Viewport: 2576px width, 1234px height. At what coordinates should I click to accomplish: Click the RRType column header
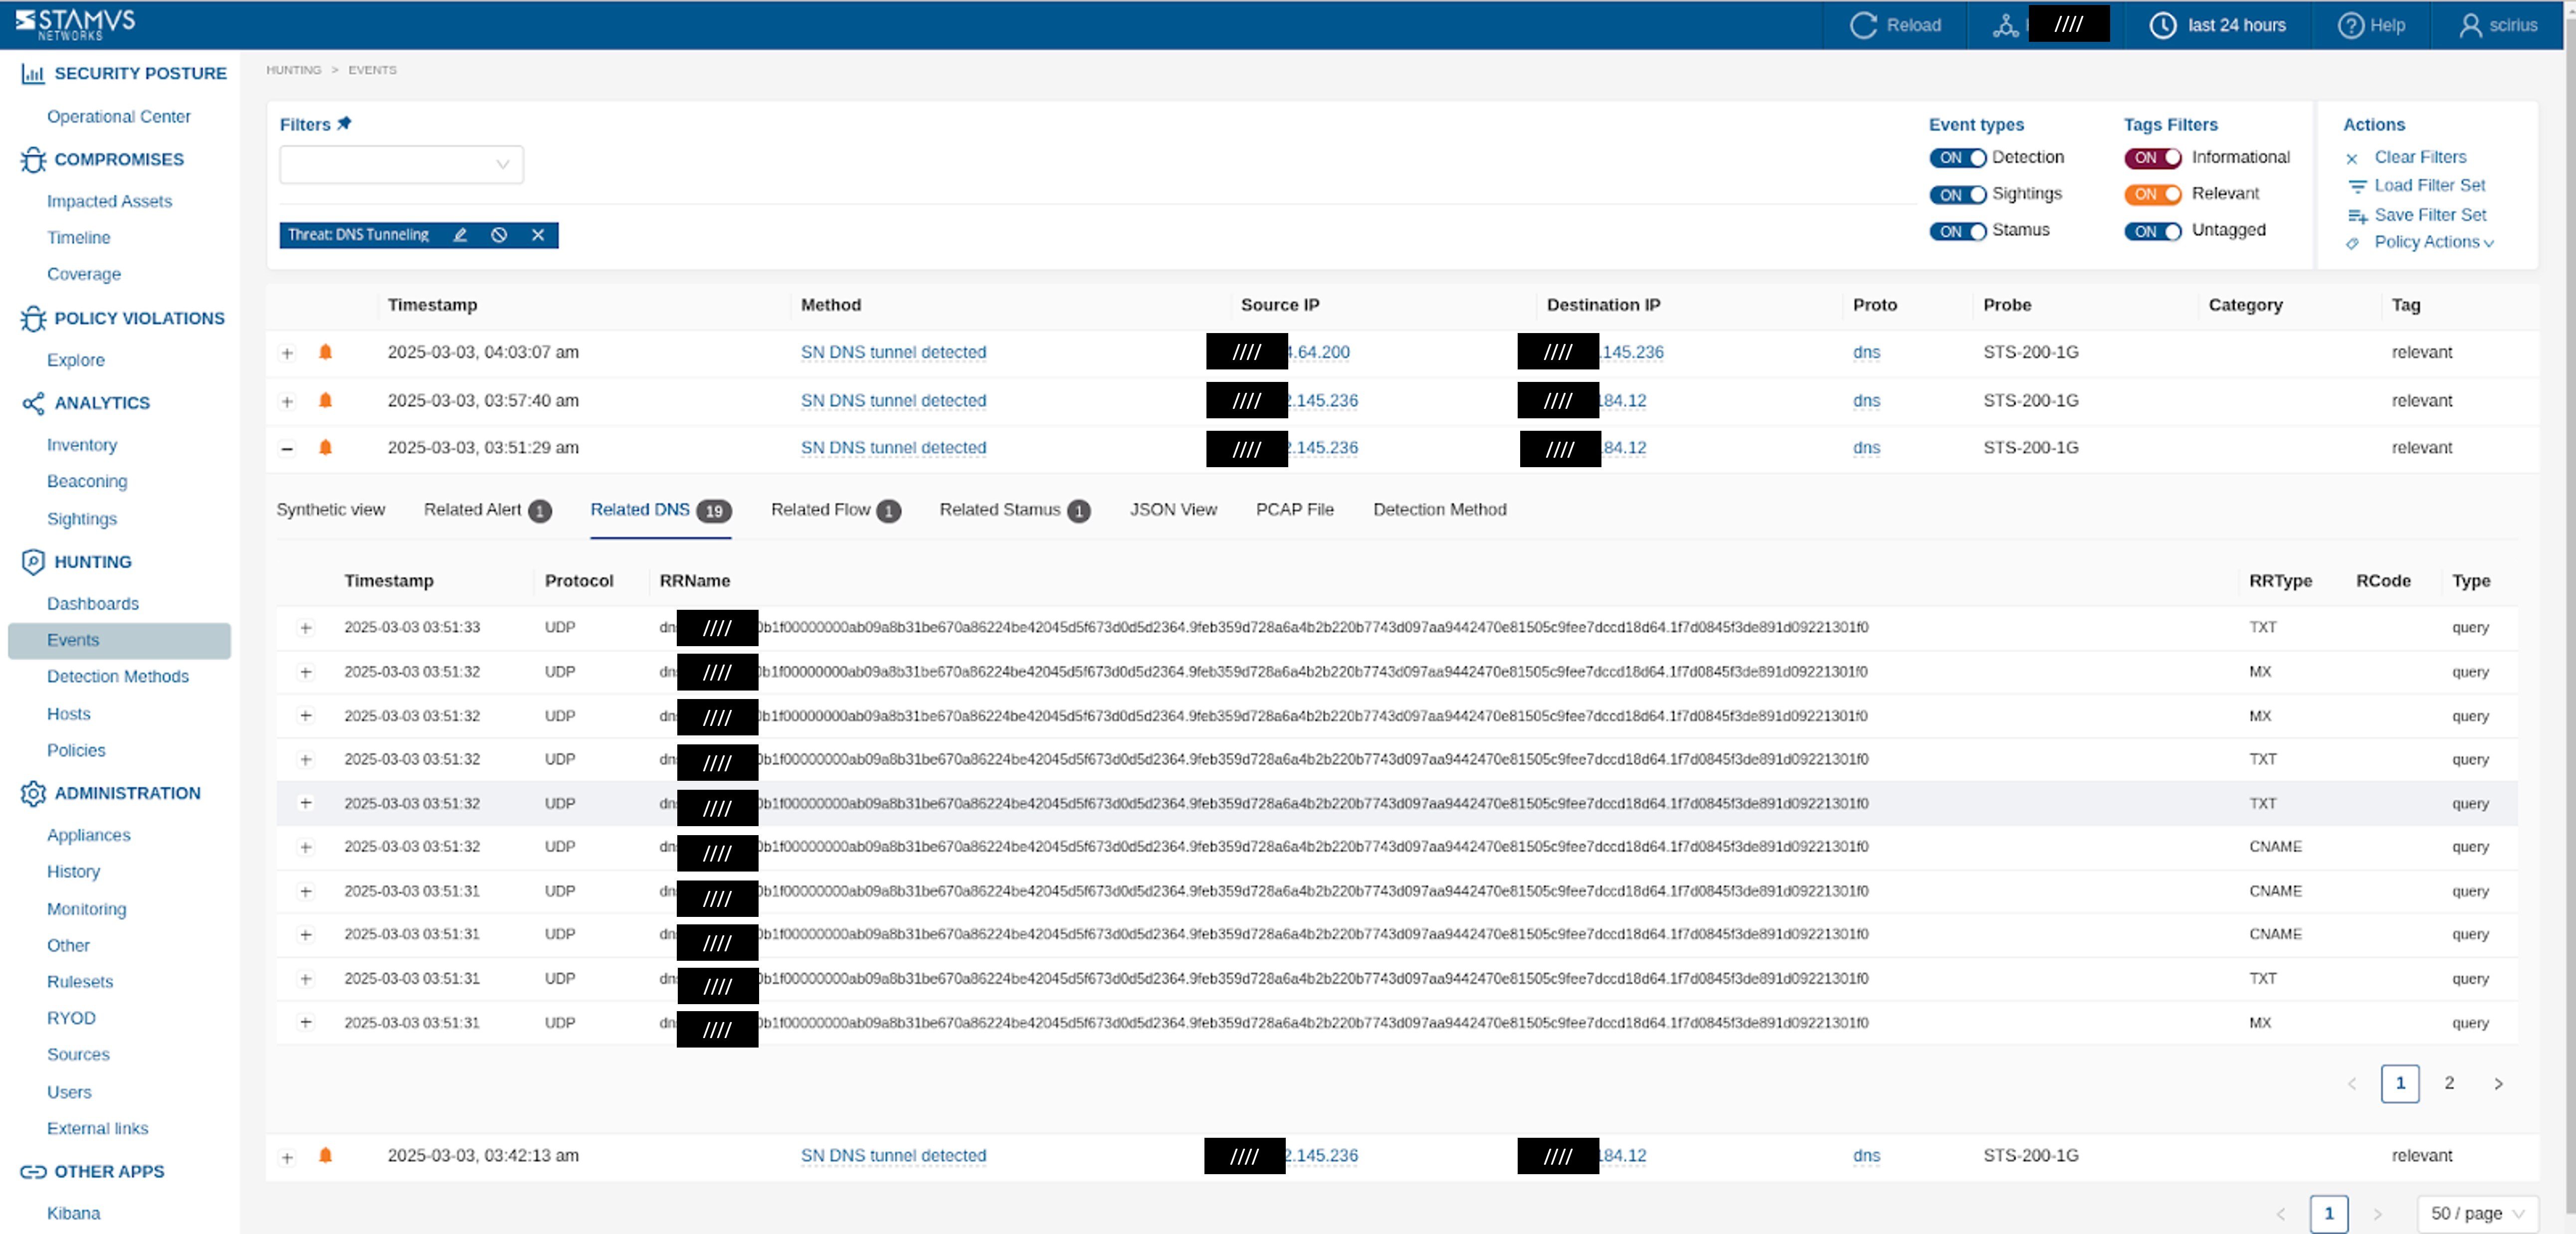click(2280, 581)
